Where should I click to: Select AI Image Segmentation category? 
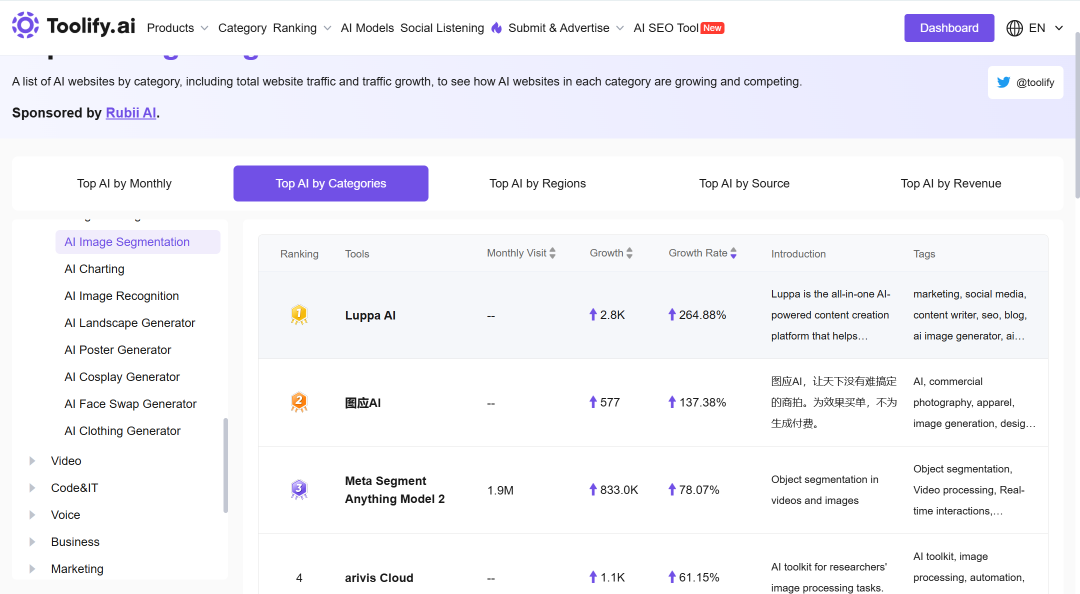(x=138, y=242)
